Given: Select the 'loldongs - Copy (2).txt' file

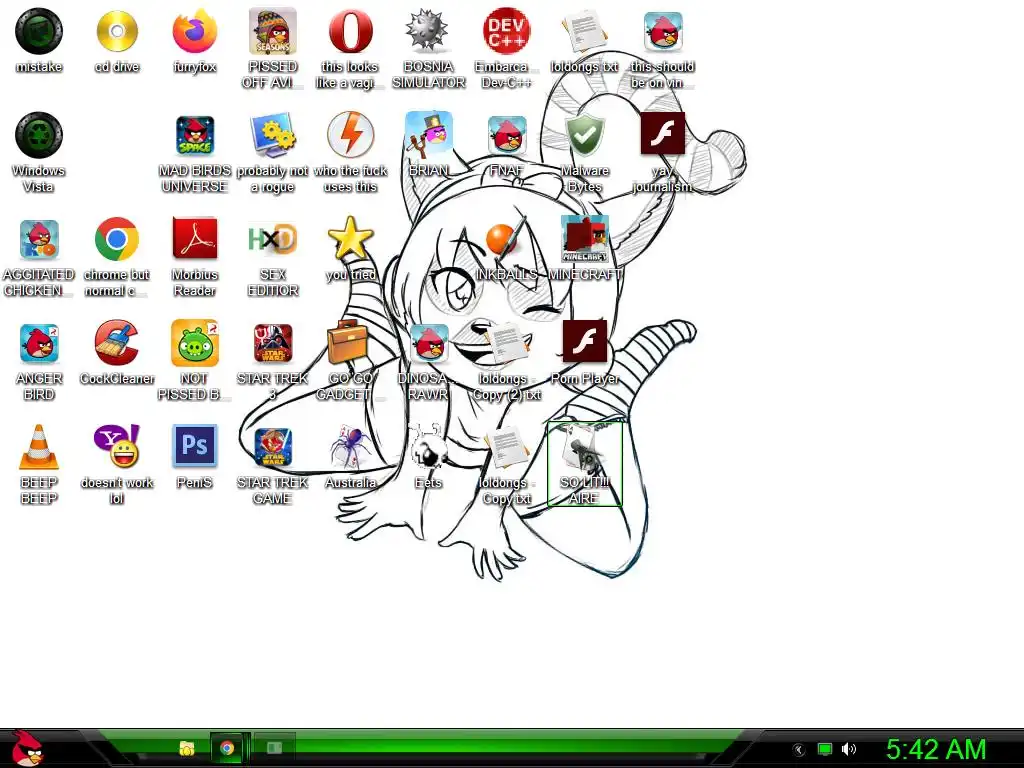Looking at the screenshot, I should [506, 343].
